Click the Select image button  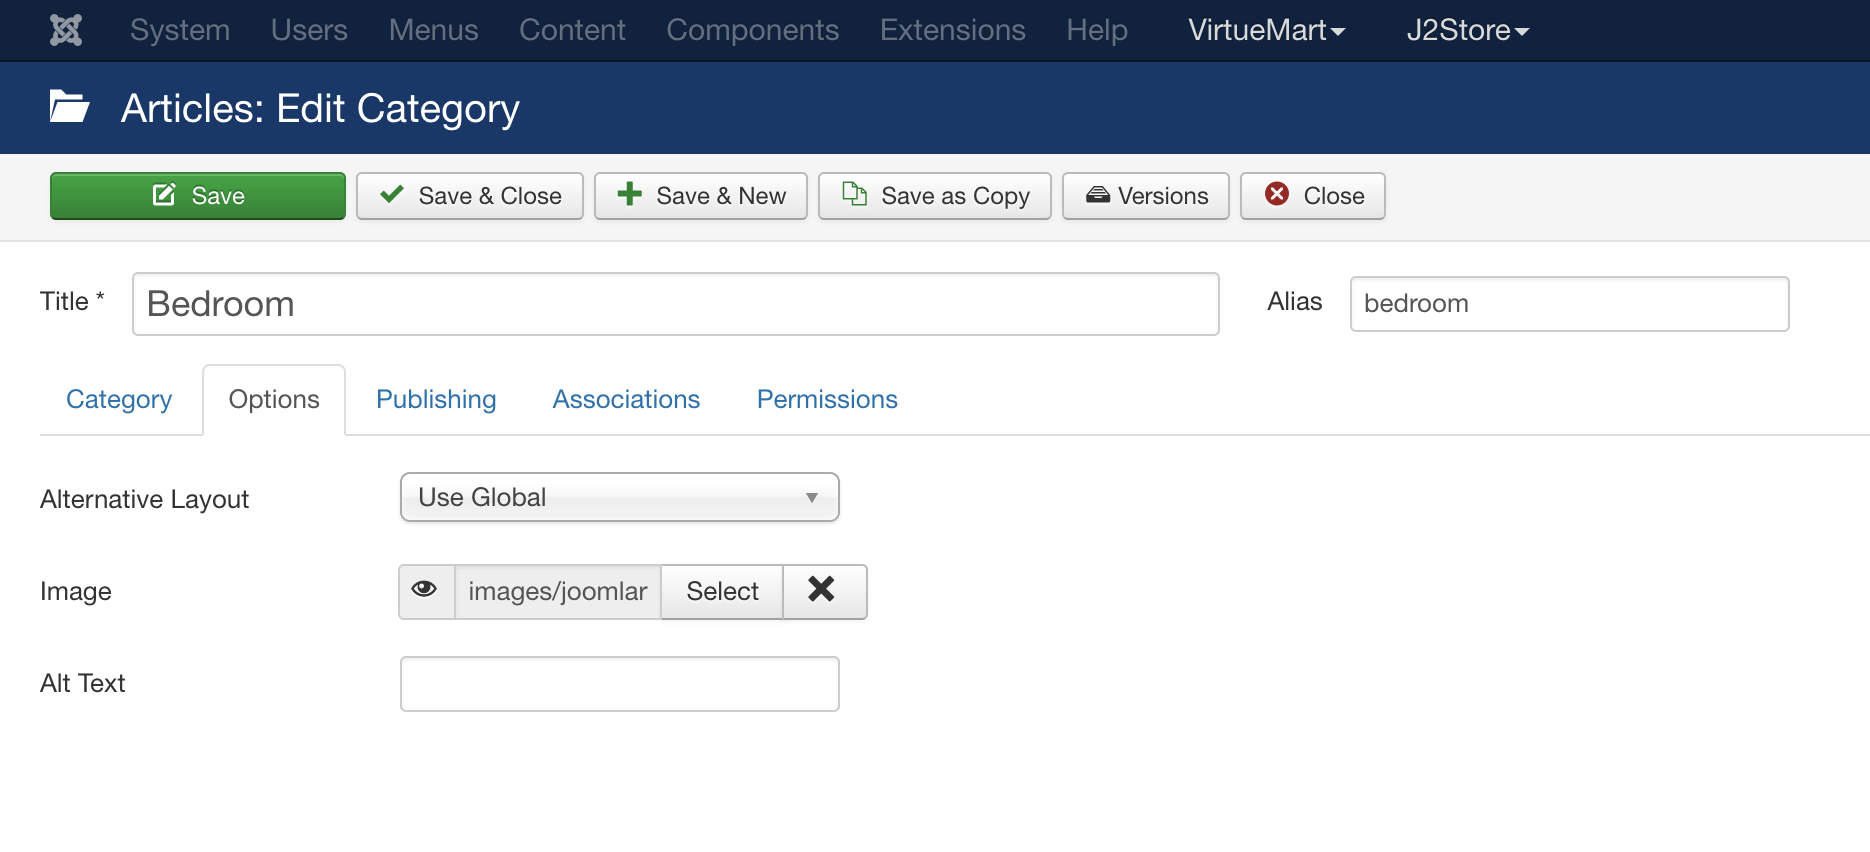click(722, 591)
